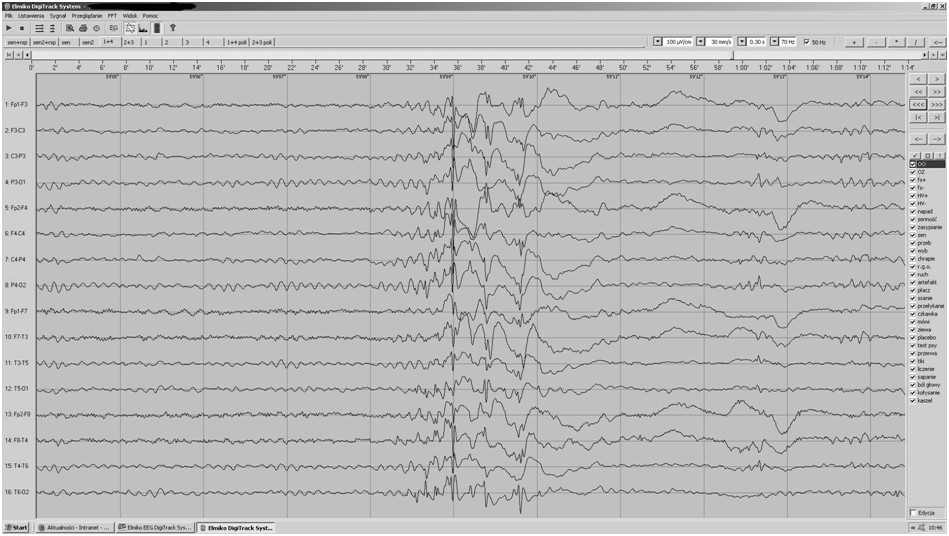Click the Play recording icon
The width and height of the screenshot is (949, 536).
coord(9,28)
